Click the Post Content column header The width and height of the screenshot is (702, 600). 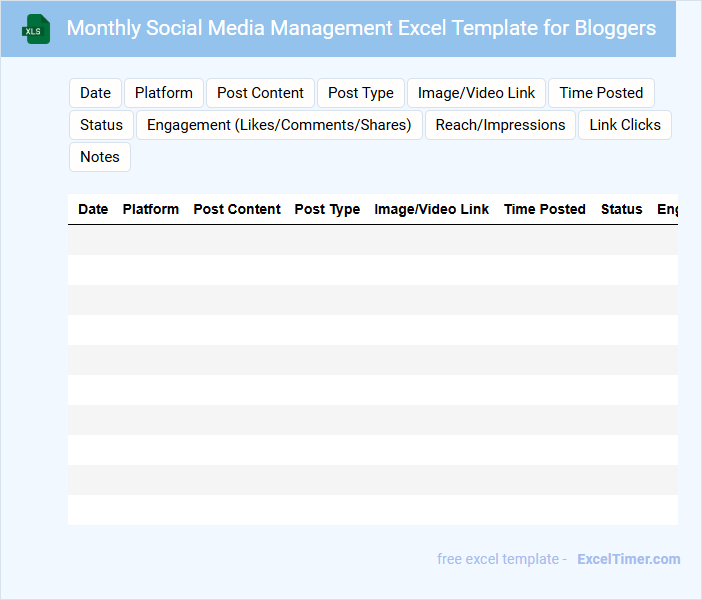click(x=237, y=209)
